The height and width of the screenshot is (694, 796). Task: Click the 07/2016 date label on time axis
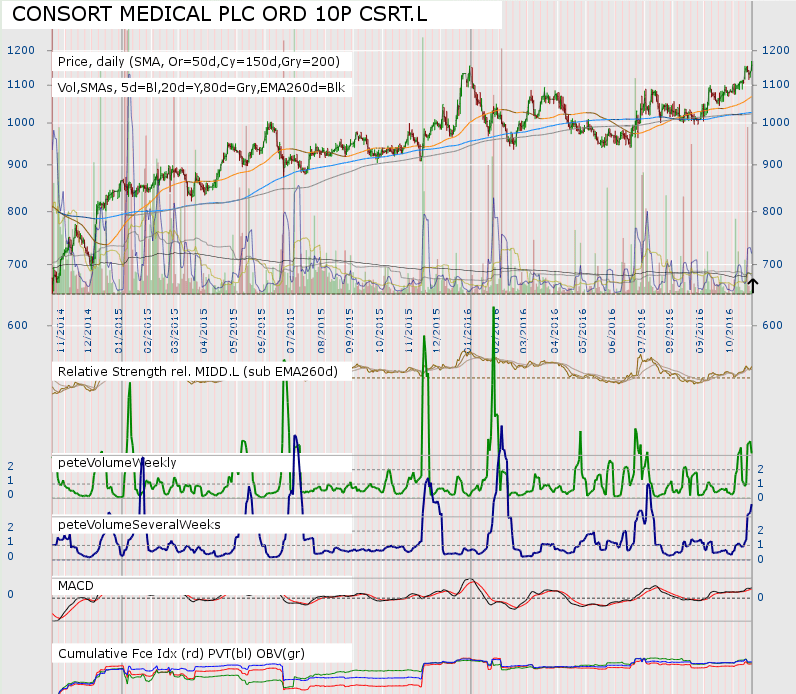click(642, 331)
